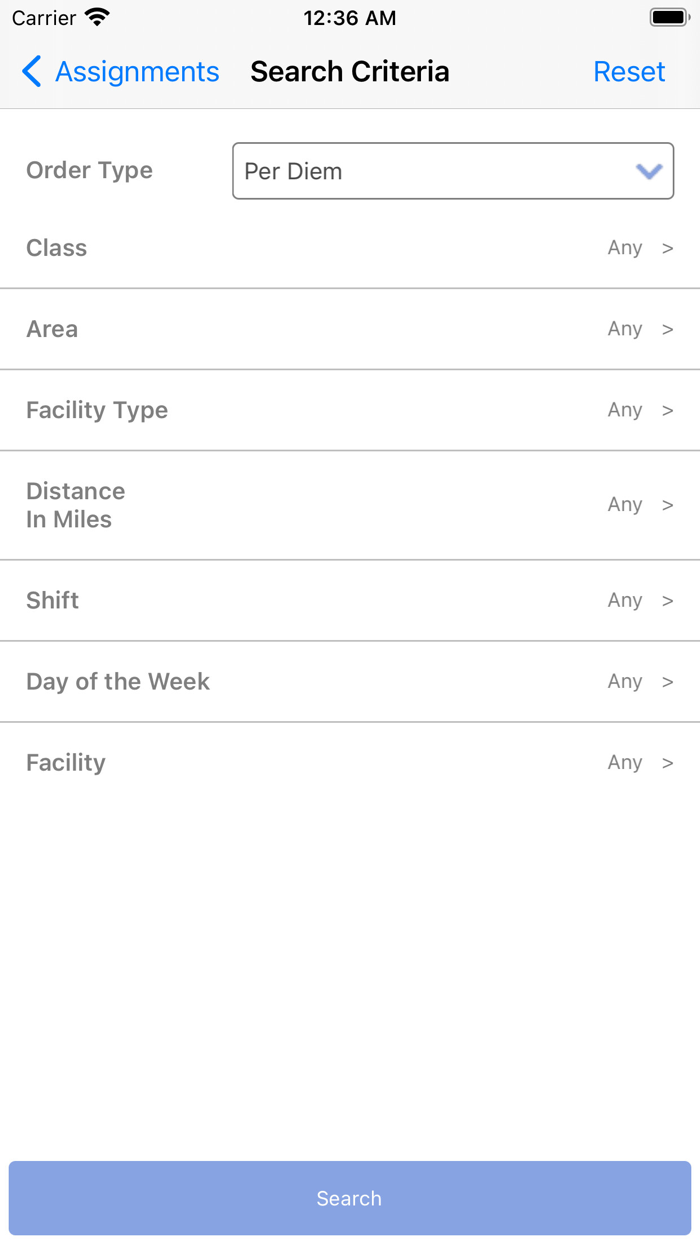Viewport: 700px width, 1244px height.
Task: Tap the Facility Type row arrow
Action: tap(668, 411)
